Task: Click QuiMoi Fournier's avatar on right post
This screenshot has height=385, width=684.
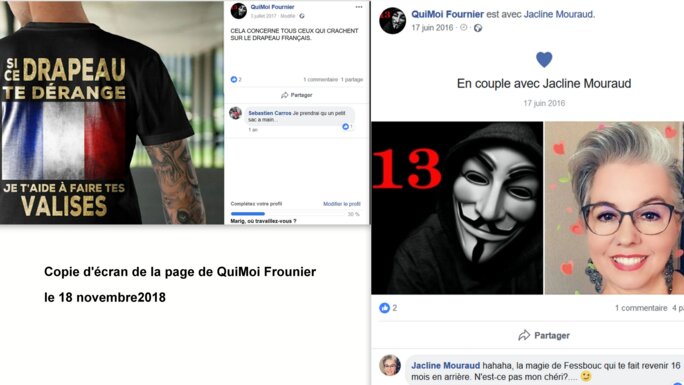Action: tap(393, 20)
